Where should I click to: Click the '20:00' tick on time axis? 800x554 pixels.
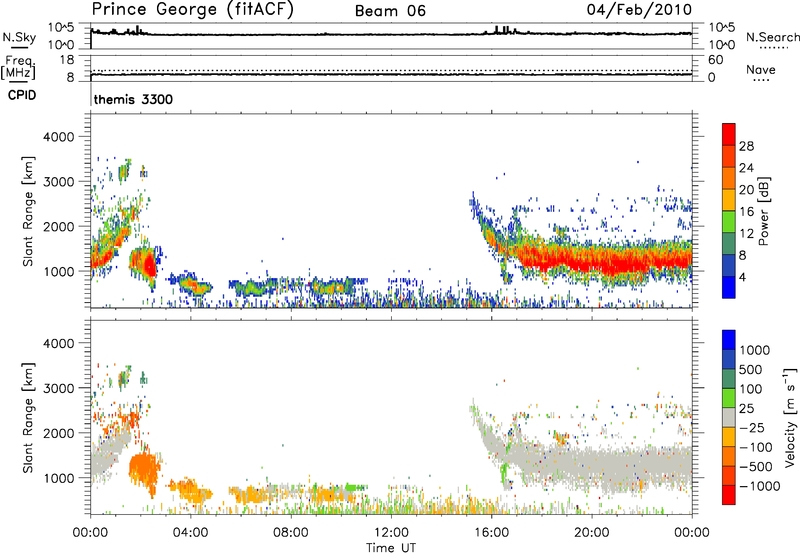click(x=591, y=533)
